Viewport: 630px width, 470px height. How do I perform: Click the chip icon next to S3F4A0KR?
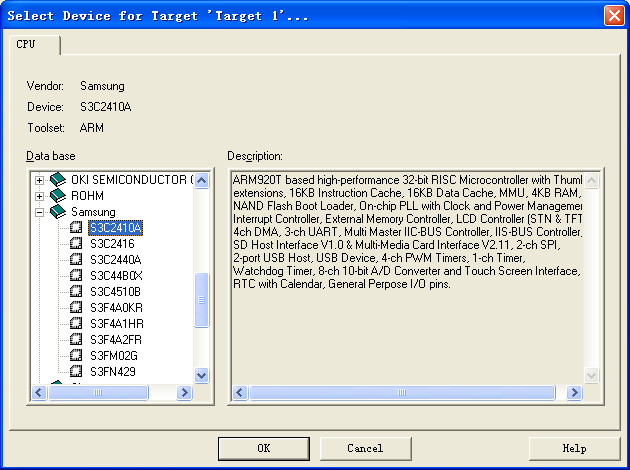pyautogui.click(x=76, y=307)
